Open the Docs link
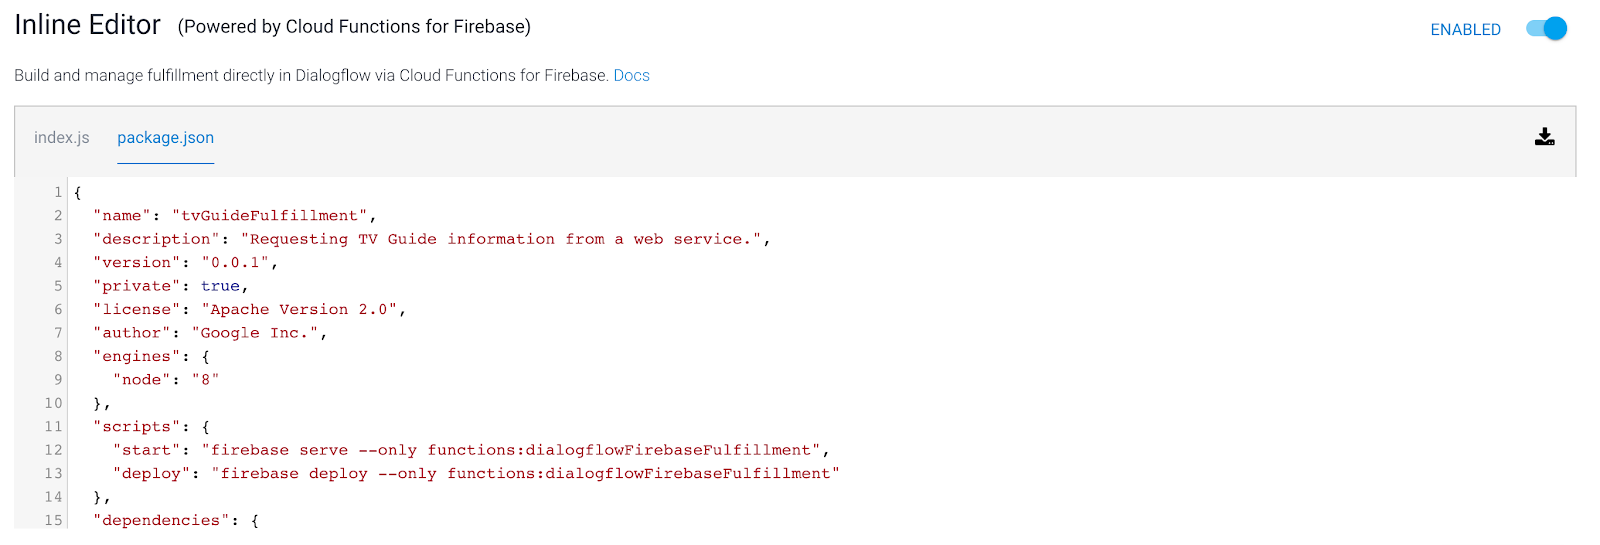1600x545 pixels. point(631,76)
